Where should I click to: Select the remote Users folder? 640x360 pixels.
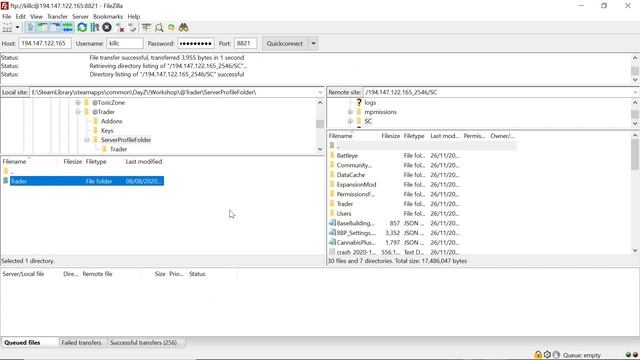[x=344, y=213]
